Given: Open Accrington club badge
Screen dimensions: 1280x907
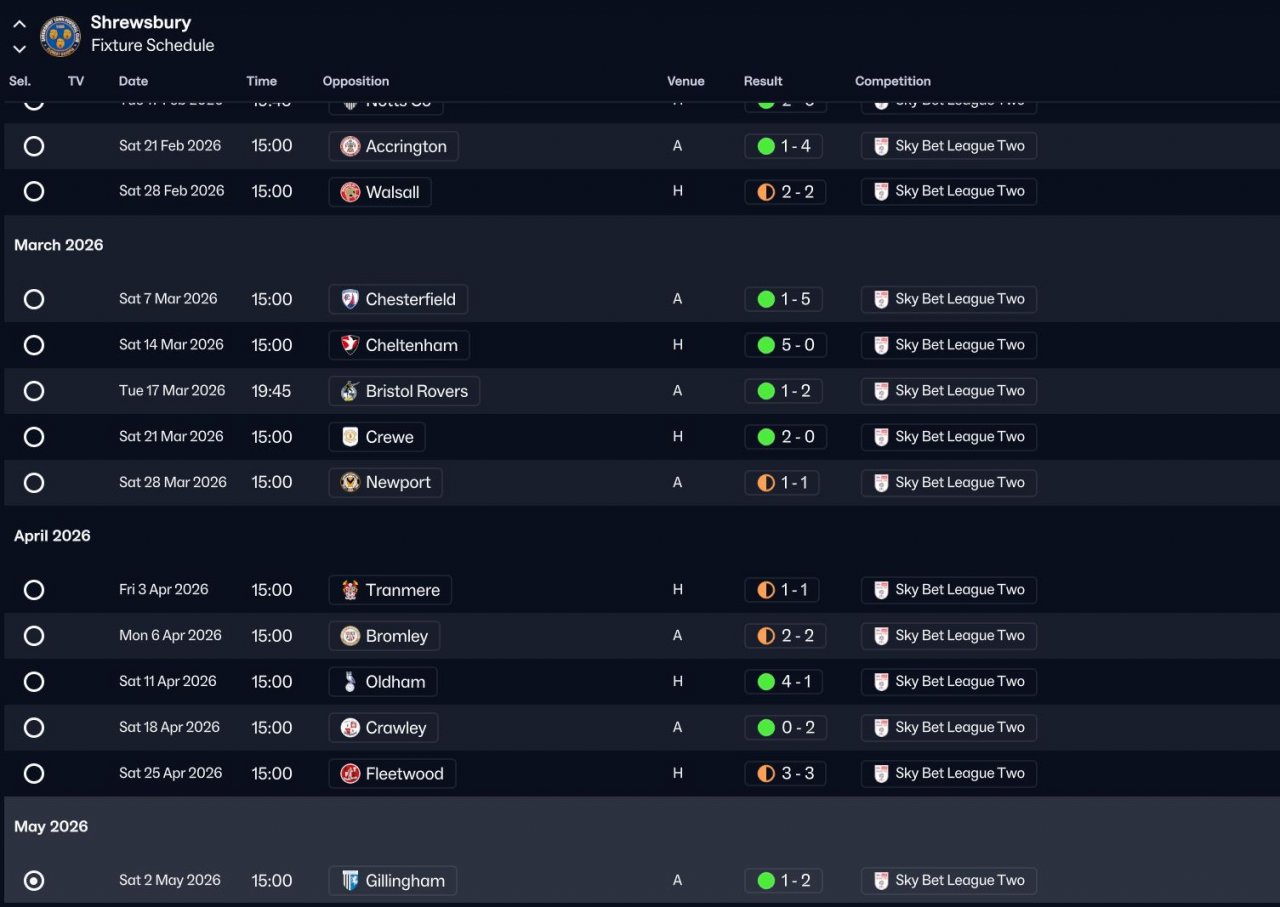Looking at the screenshot, I should tap(350, 146).
